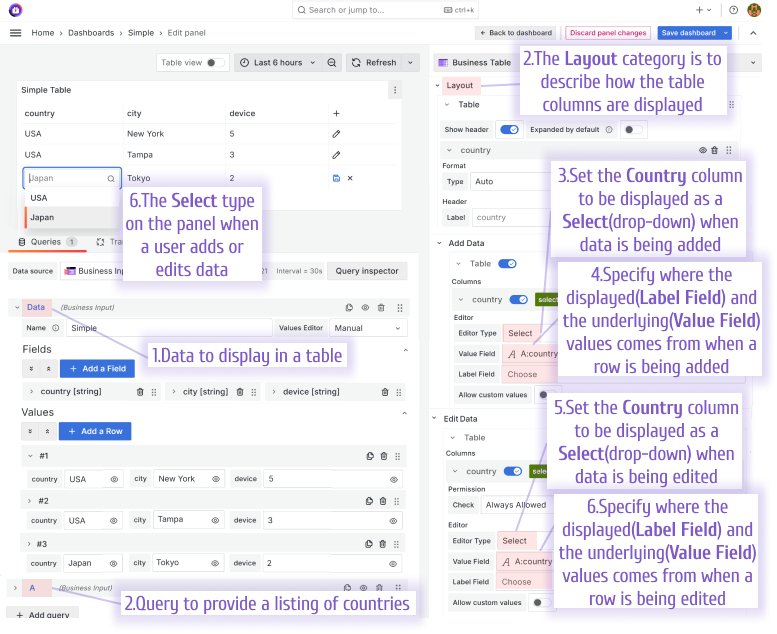Edit the Tampa row with pencil icon
The width and height of the screenshot is (777, 634).
click(336, 155)
